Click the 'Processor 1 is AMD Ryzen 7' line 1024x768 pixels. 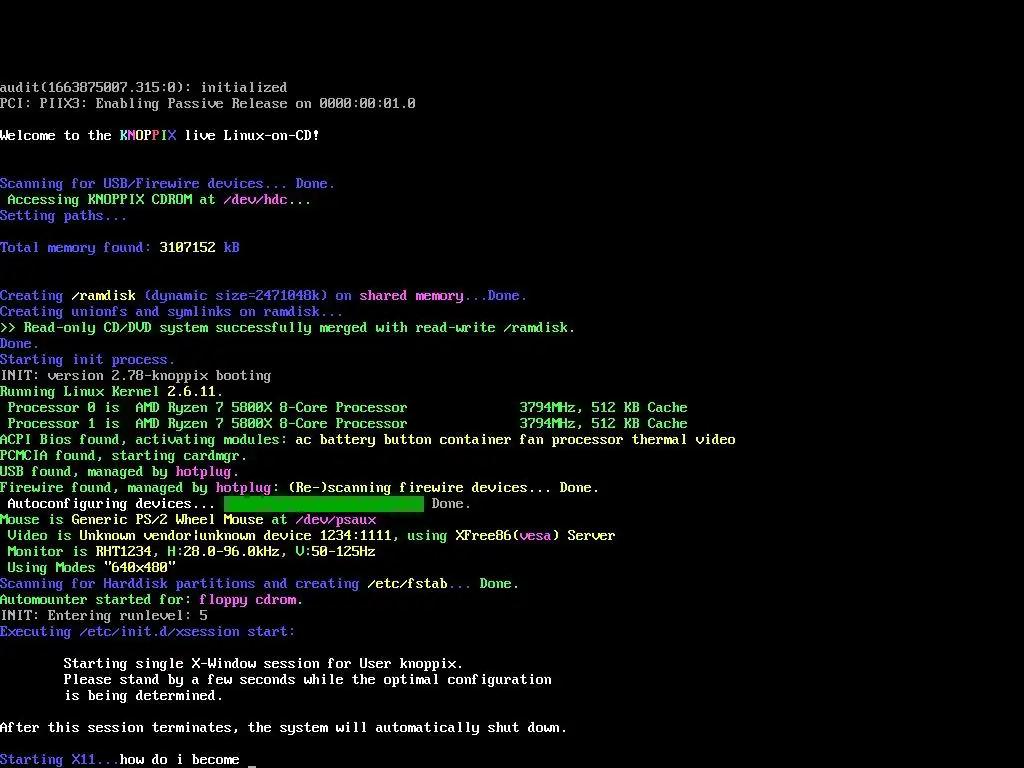347,424
